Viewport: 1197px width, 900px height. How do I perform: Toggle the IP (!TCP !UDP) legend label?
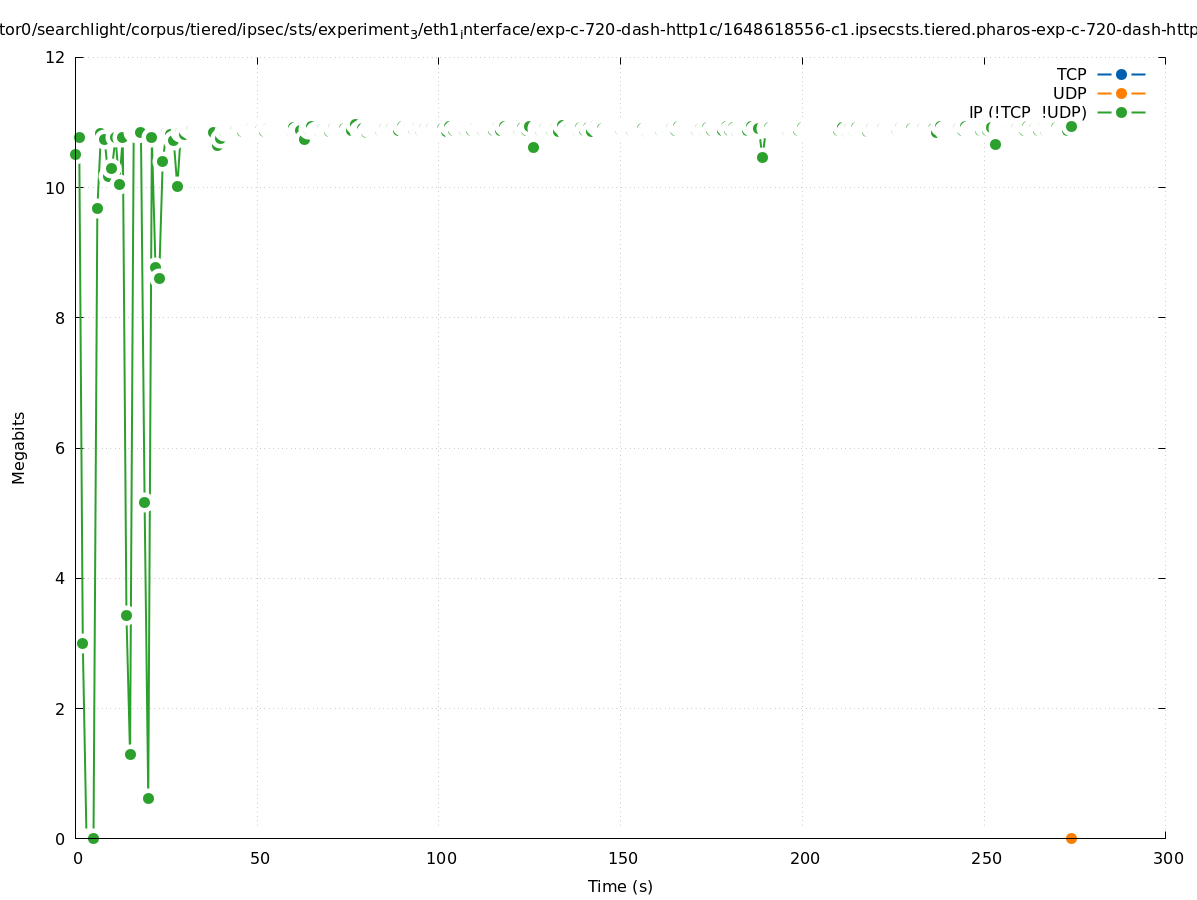(1027, 112)
